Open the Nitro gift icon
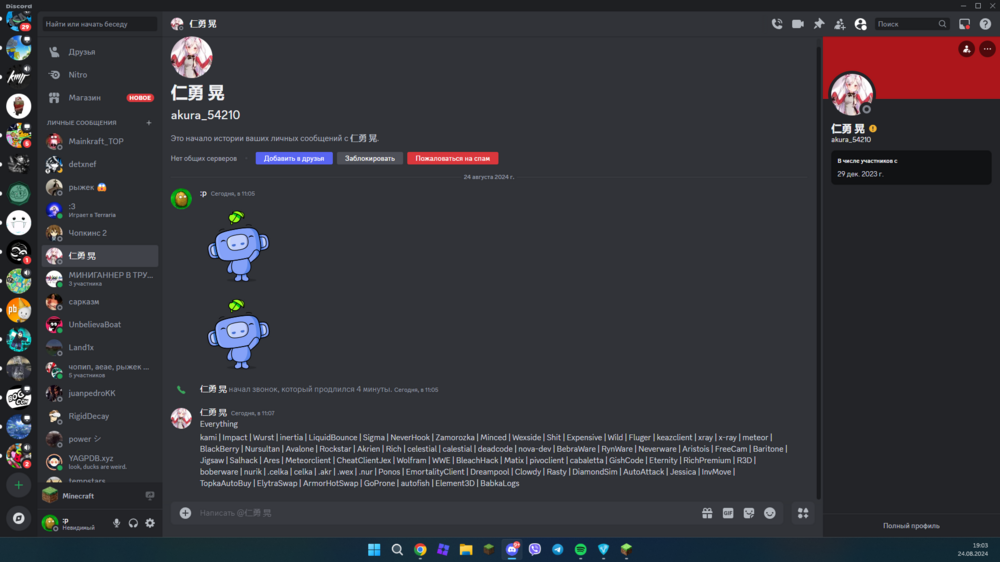 pyautogui.click(x=707, y=513)
